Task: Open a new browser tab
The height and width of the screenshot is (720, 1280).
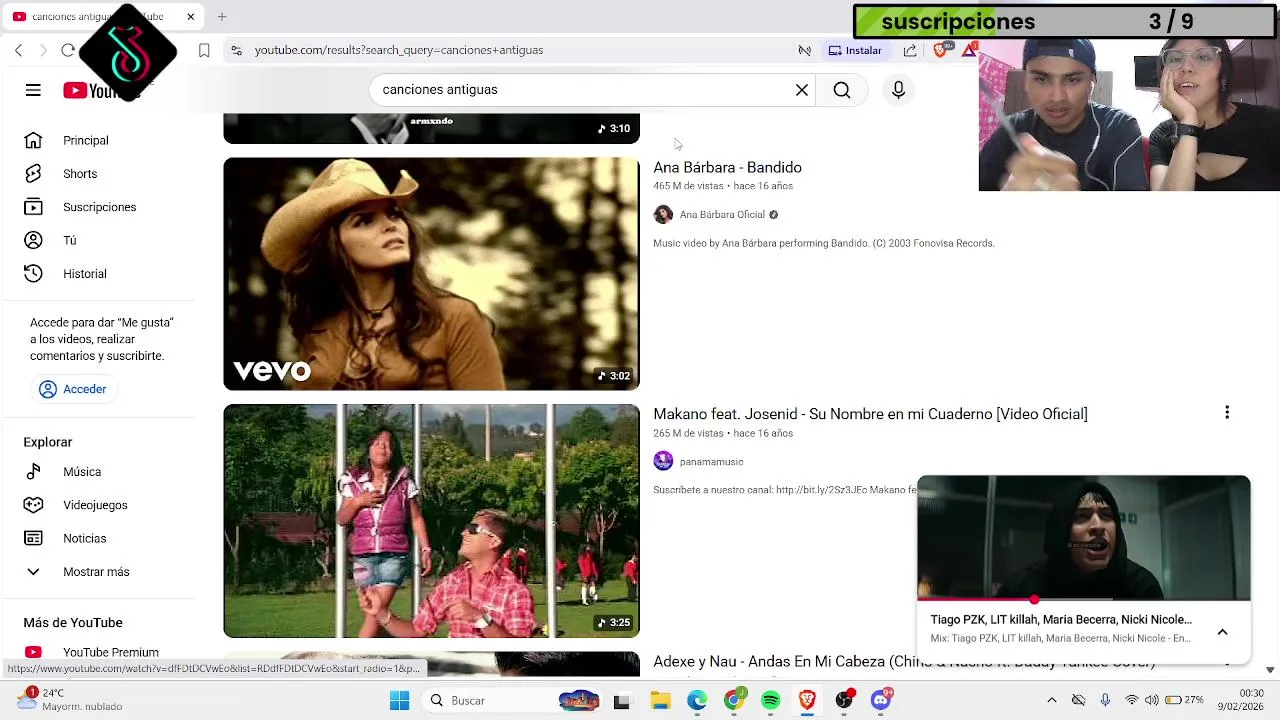Action: [222, 16]
